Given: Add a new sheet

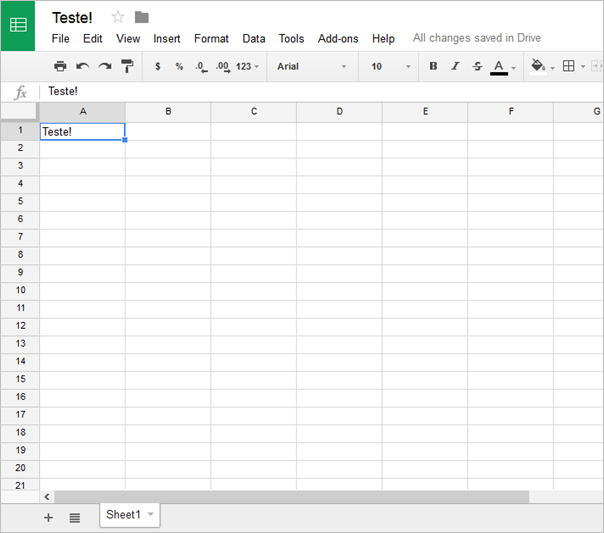Looking at the screenshot, I should pos(49,518).
